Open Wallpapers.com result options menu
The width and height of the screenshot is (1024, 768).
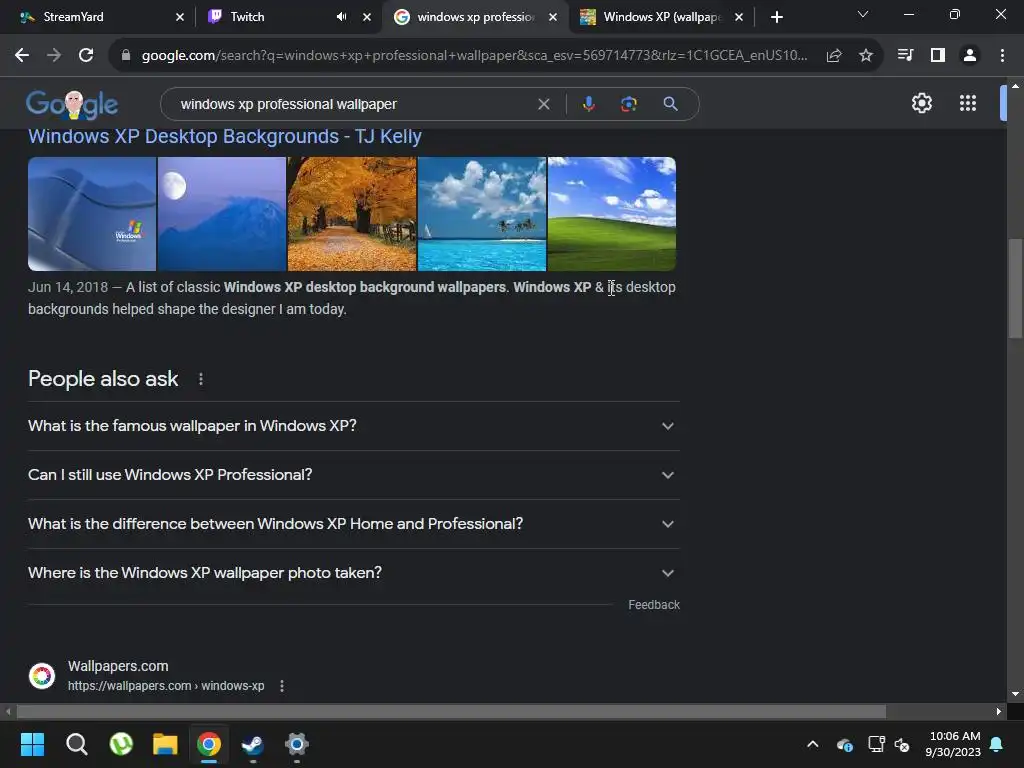pos(281,686)
